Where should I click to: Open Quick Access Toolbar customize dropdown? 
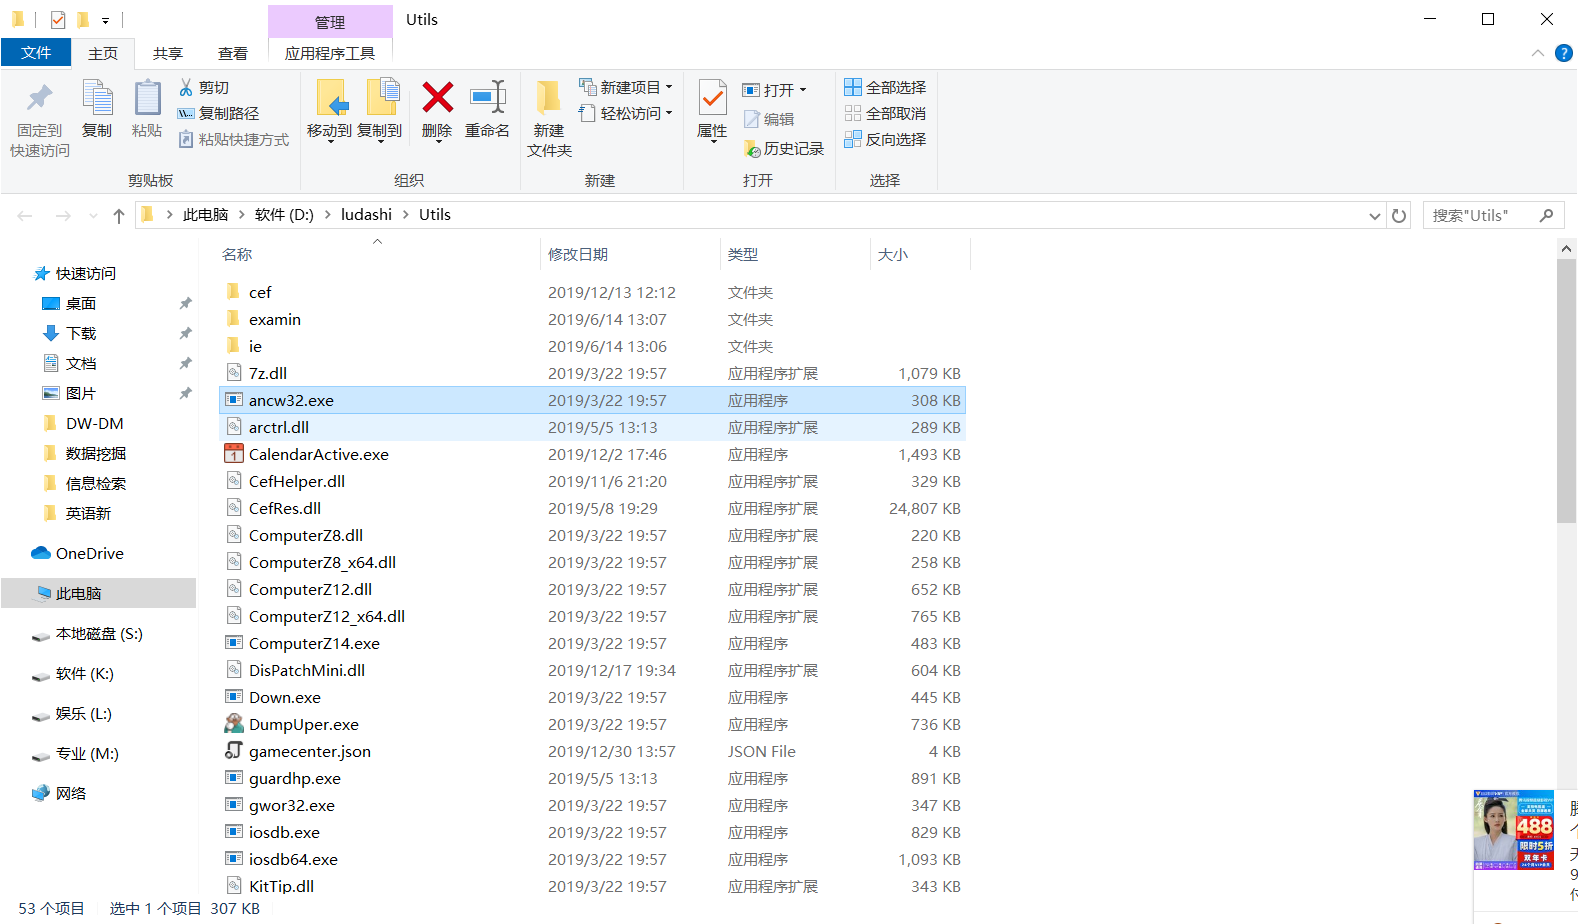[x=105, y=20]
